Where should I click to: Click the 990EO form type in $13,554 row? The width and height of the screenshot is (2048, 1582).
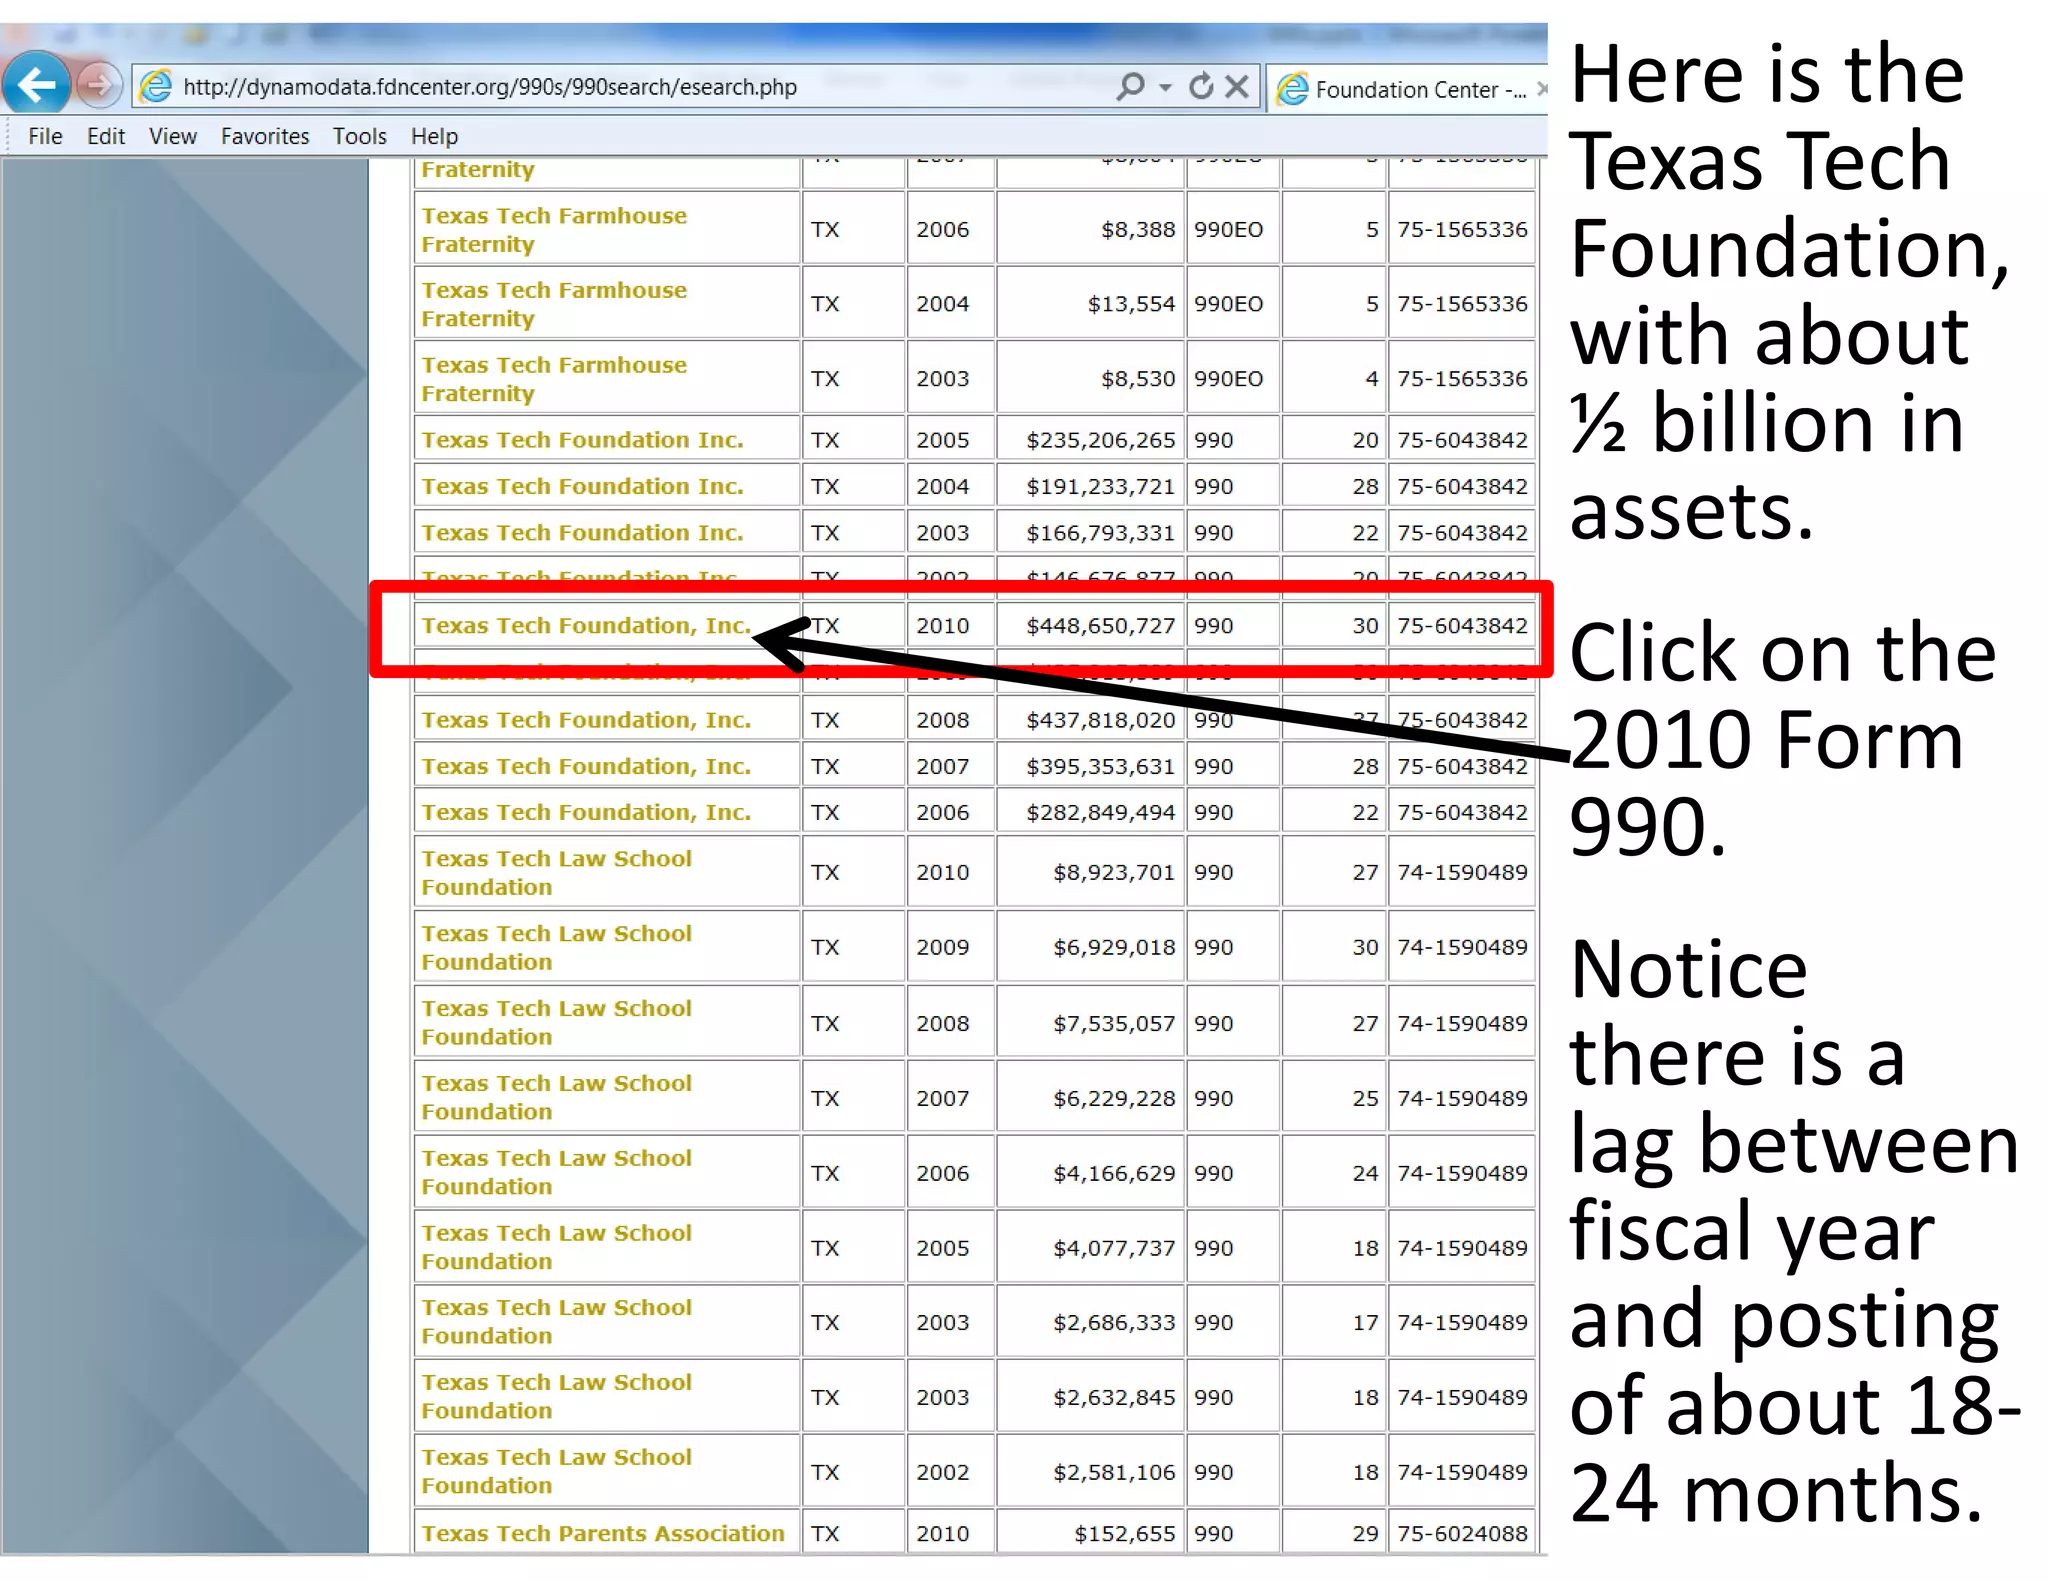pos(1228,304)
